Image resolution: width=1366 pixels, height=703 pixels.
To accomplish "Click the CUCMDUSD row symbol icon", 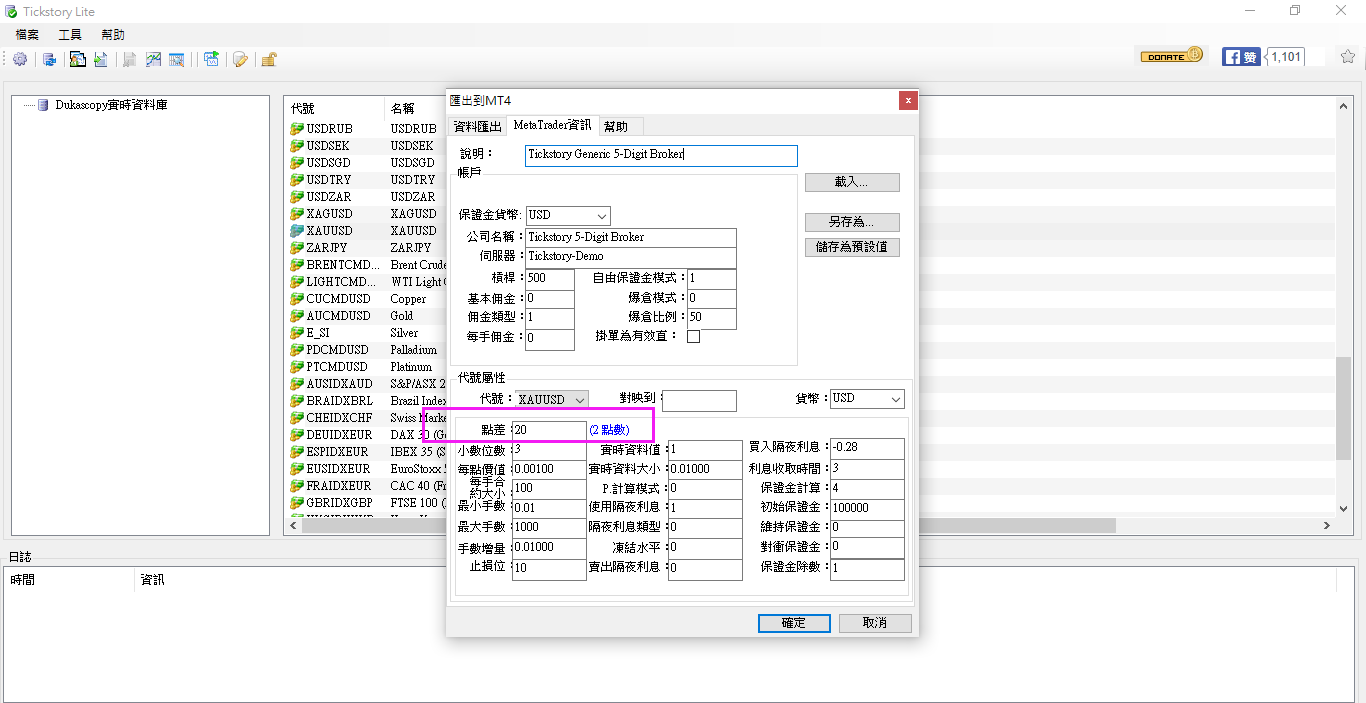I will pyautogui.click(x=297, y=299).
